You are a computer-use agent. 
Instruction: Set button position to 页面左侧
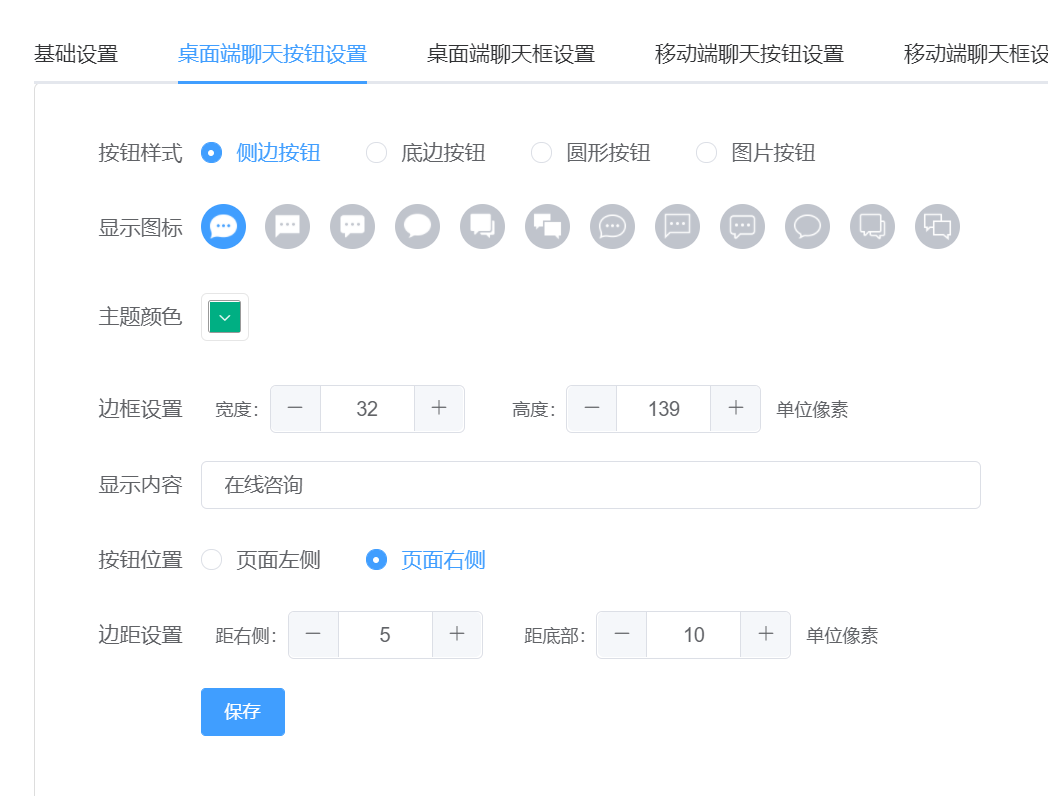[212, 560]
